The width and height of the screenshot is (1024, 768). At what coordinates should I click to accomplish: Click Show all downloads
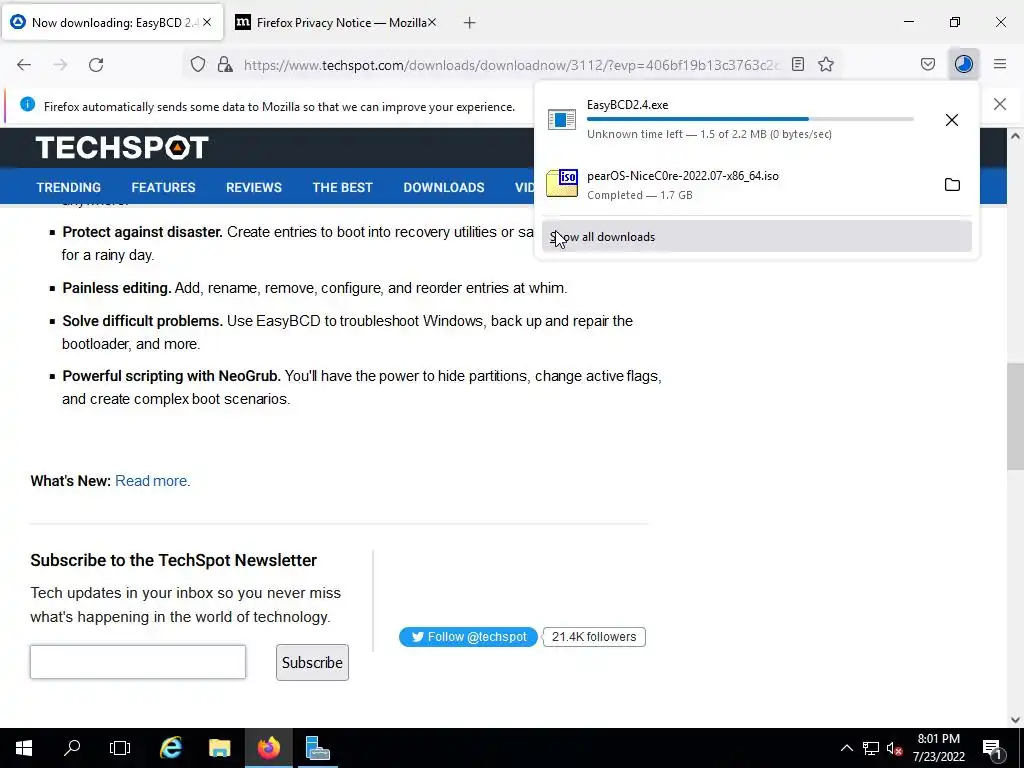tap(756, 236)
